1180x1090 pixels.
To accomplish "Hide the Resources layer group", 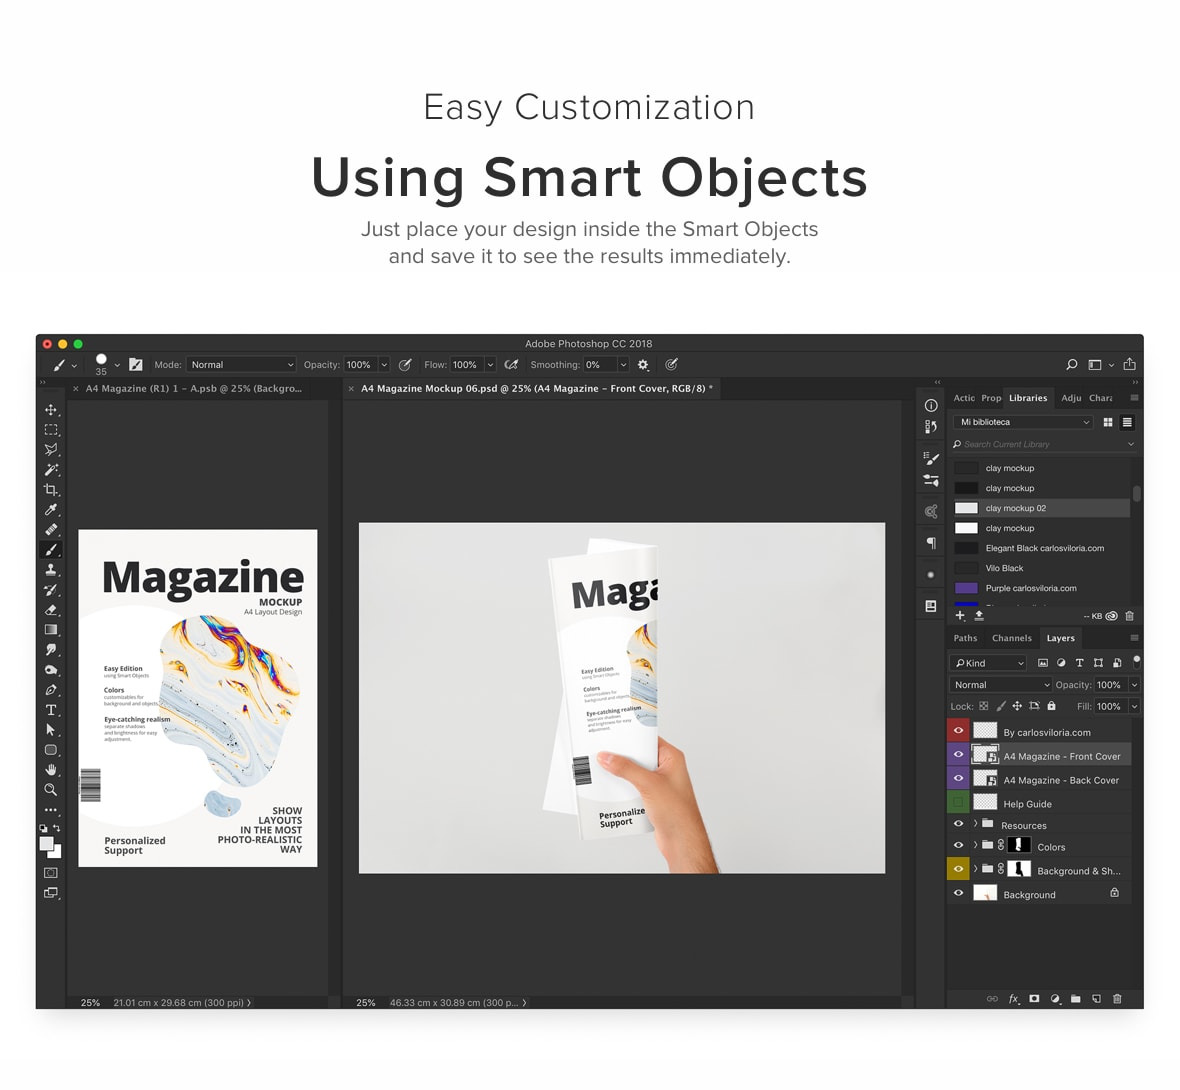I will point(958,824).
